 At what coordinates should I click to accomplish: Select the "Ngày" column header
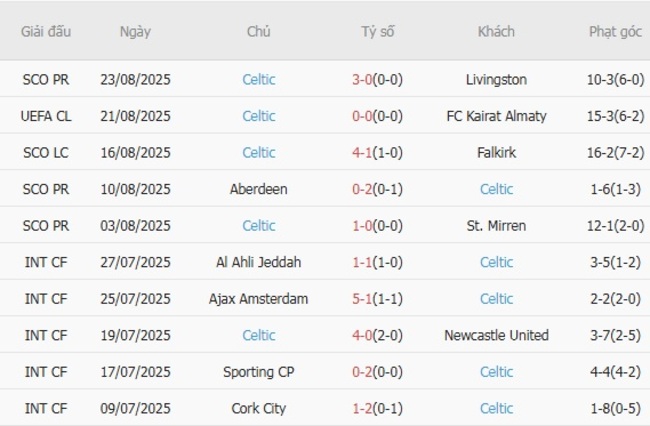pyautogui.click(x=135, y=31)
